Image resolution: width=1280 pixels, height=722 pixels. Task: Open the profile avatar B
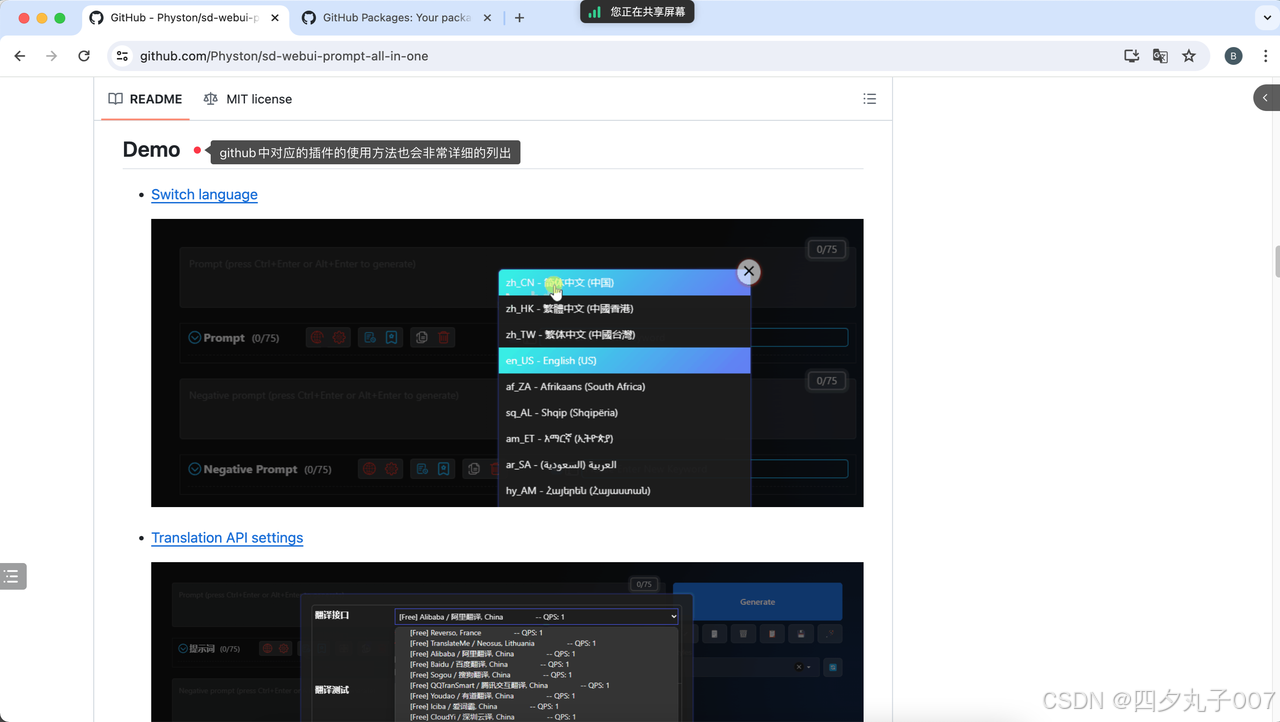coord(1233,56)
